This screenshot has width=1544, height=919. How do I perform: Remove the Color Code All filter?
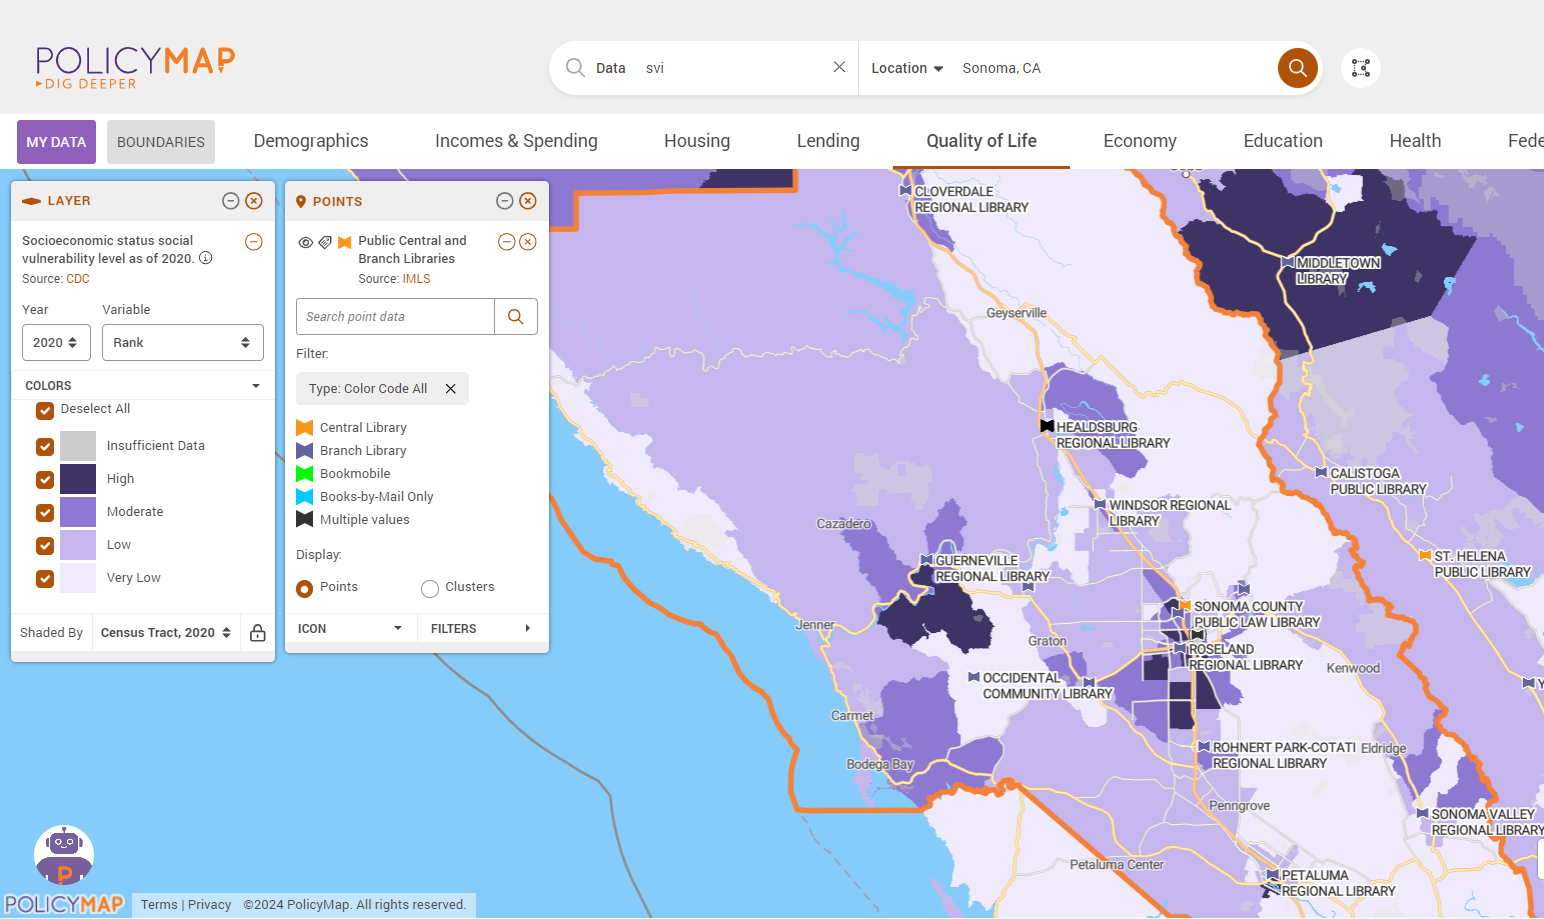pos(451,389)
